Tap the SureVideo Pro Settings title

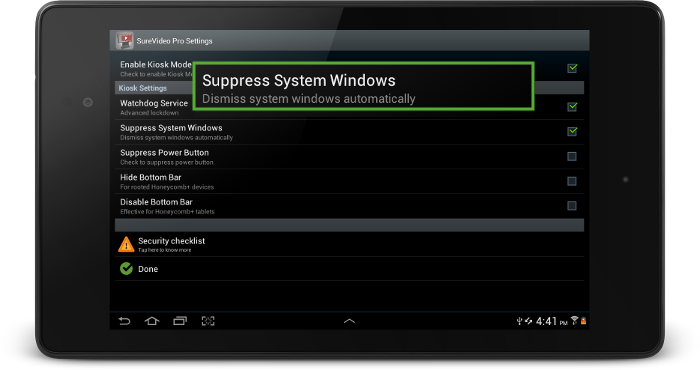click(x=175, y=41)
